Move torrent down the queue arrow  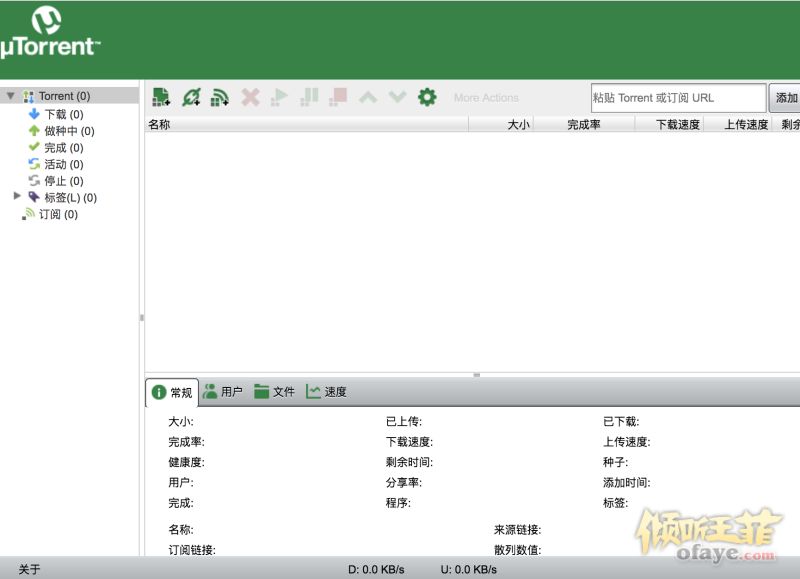coord(397,97)
